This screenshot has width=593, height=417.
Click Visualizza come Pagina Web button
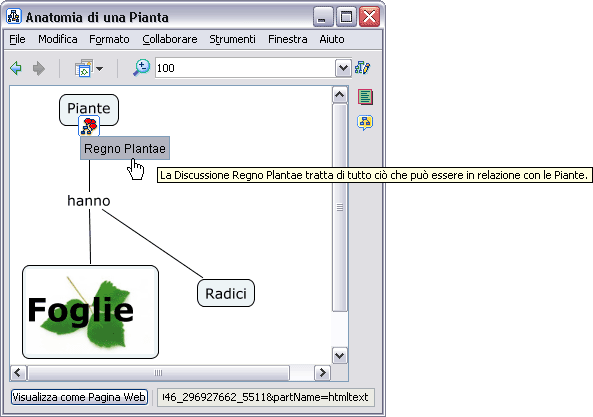pos(79,397)
